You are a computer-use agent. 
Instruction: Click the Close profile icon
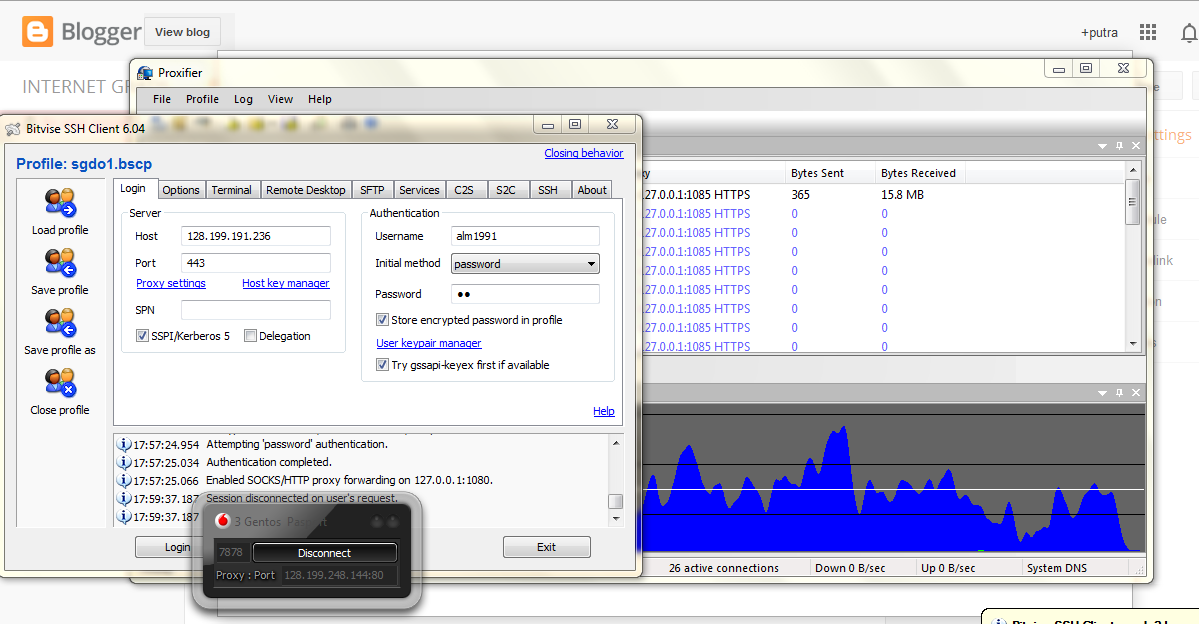click(60, 382)
